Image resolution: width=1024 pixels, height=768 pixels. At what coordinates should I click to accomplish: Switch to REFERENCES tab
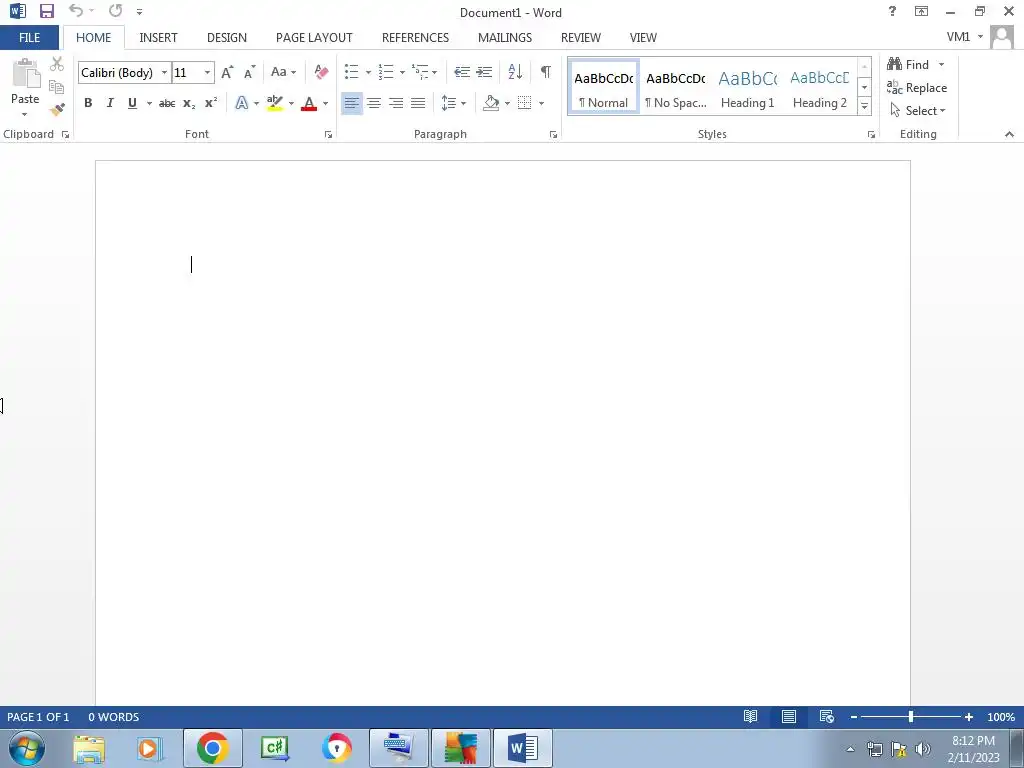415,38
